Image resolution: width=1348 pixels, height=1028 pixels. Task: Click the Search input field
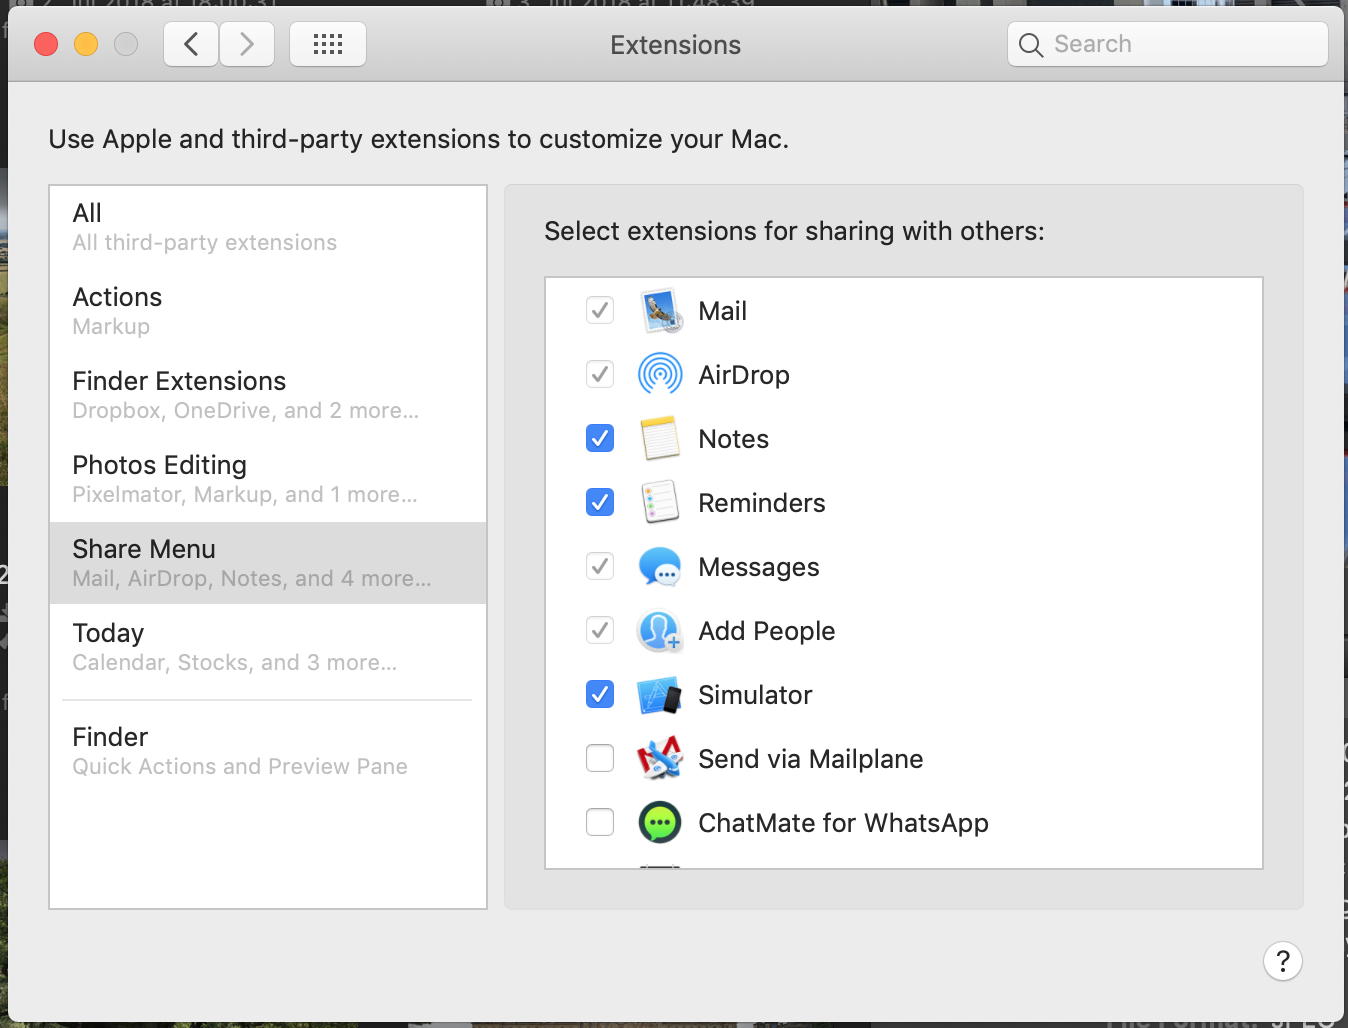tap(1168, 44)
